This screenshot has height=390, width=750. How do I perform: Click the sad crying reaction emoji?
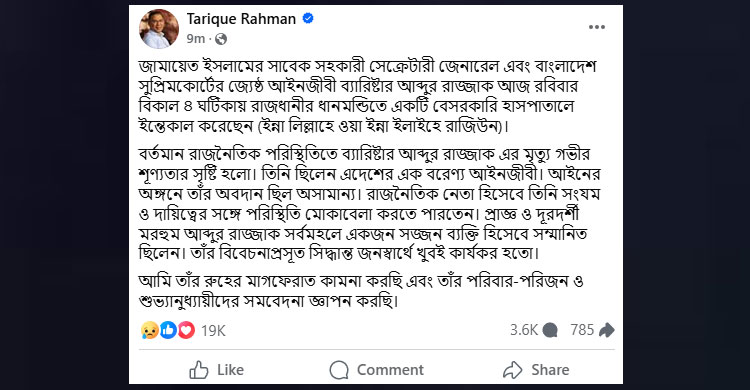coord(150,330)
